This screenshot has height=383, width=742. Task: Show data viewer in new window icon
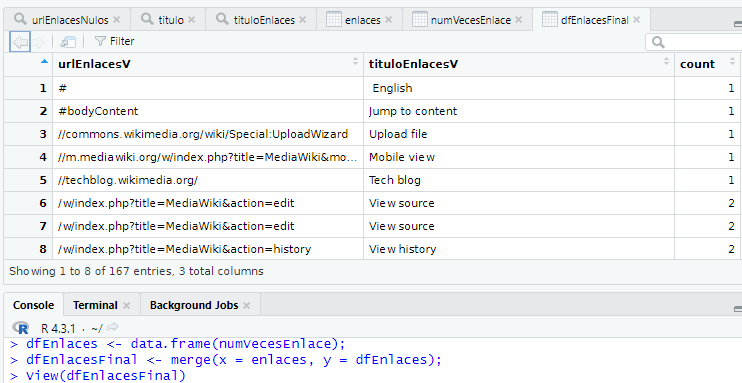pyautogui.click(x=68, y=42)
